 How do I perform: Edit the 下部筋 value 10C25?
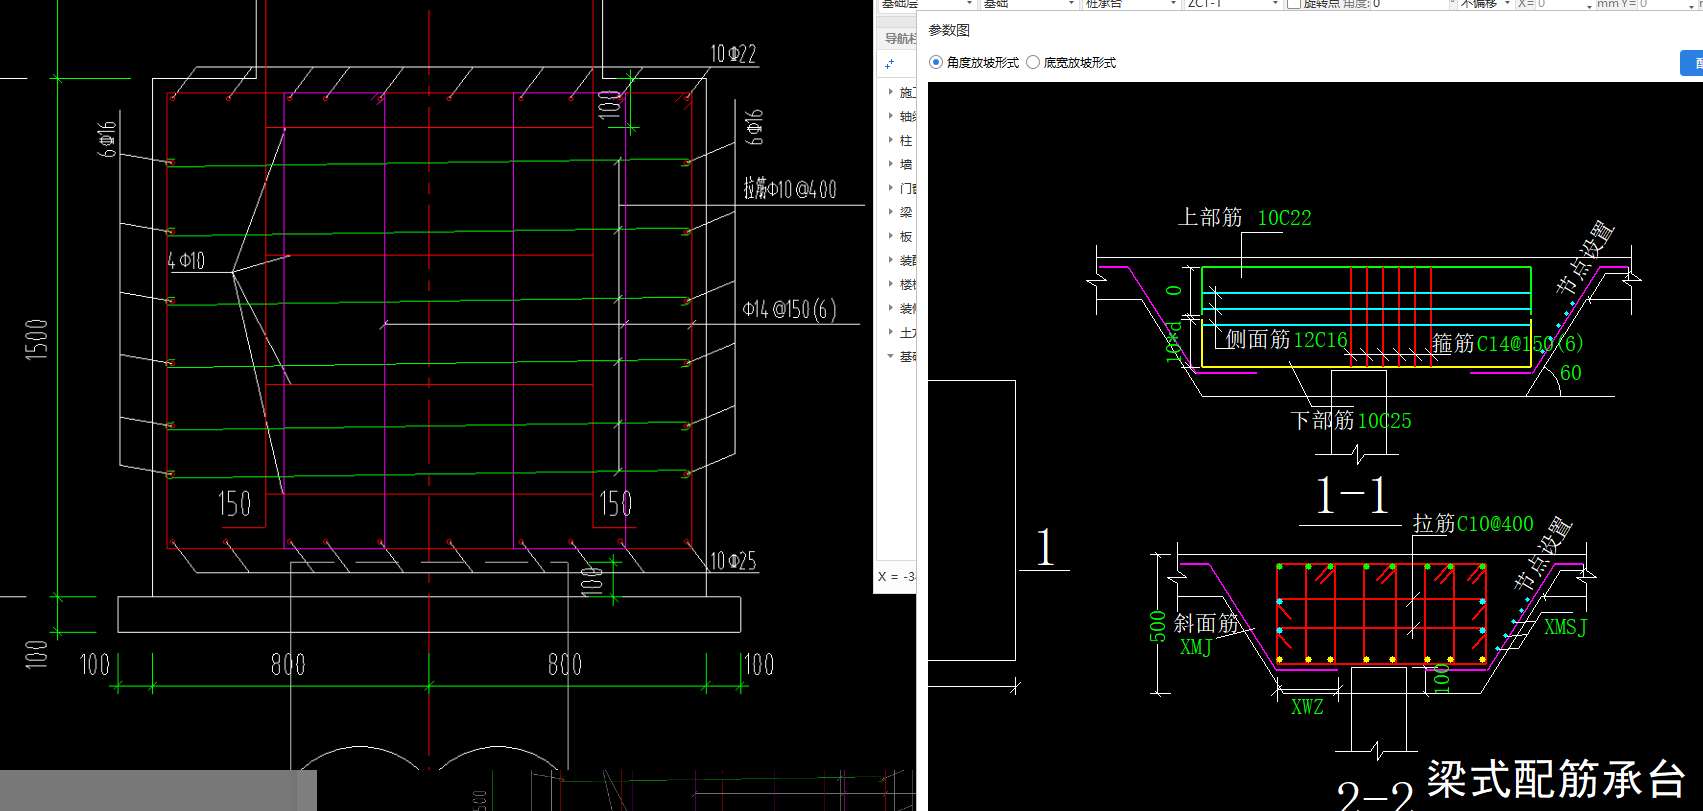click(1384, 421)
